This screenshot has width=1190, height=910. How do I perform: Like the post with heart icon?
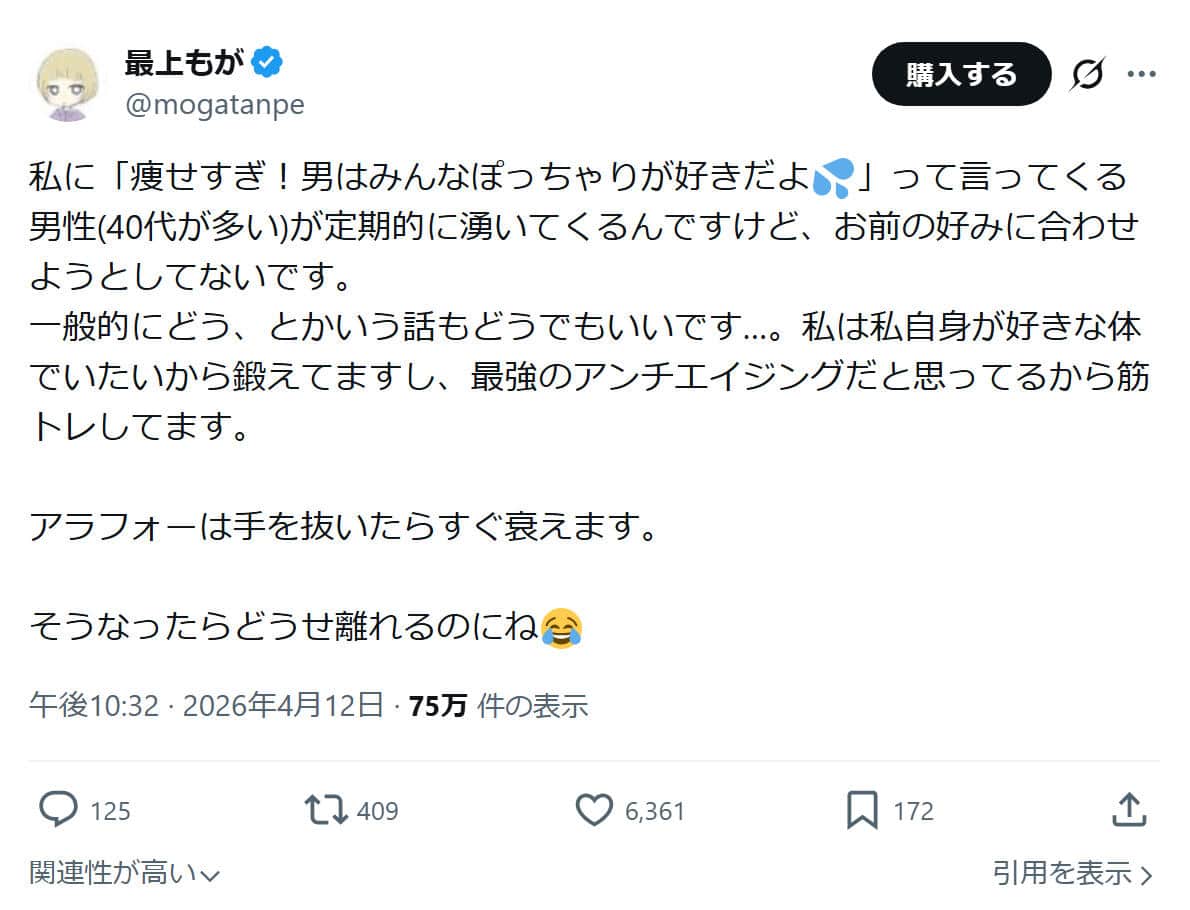[595, 809]
